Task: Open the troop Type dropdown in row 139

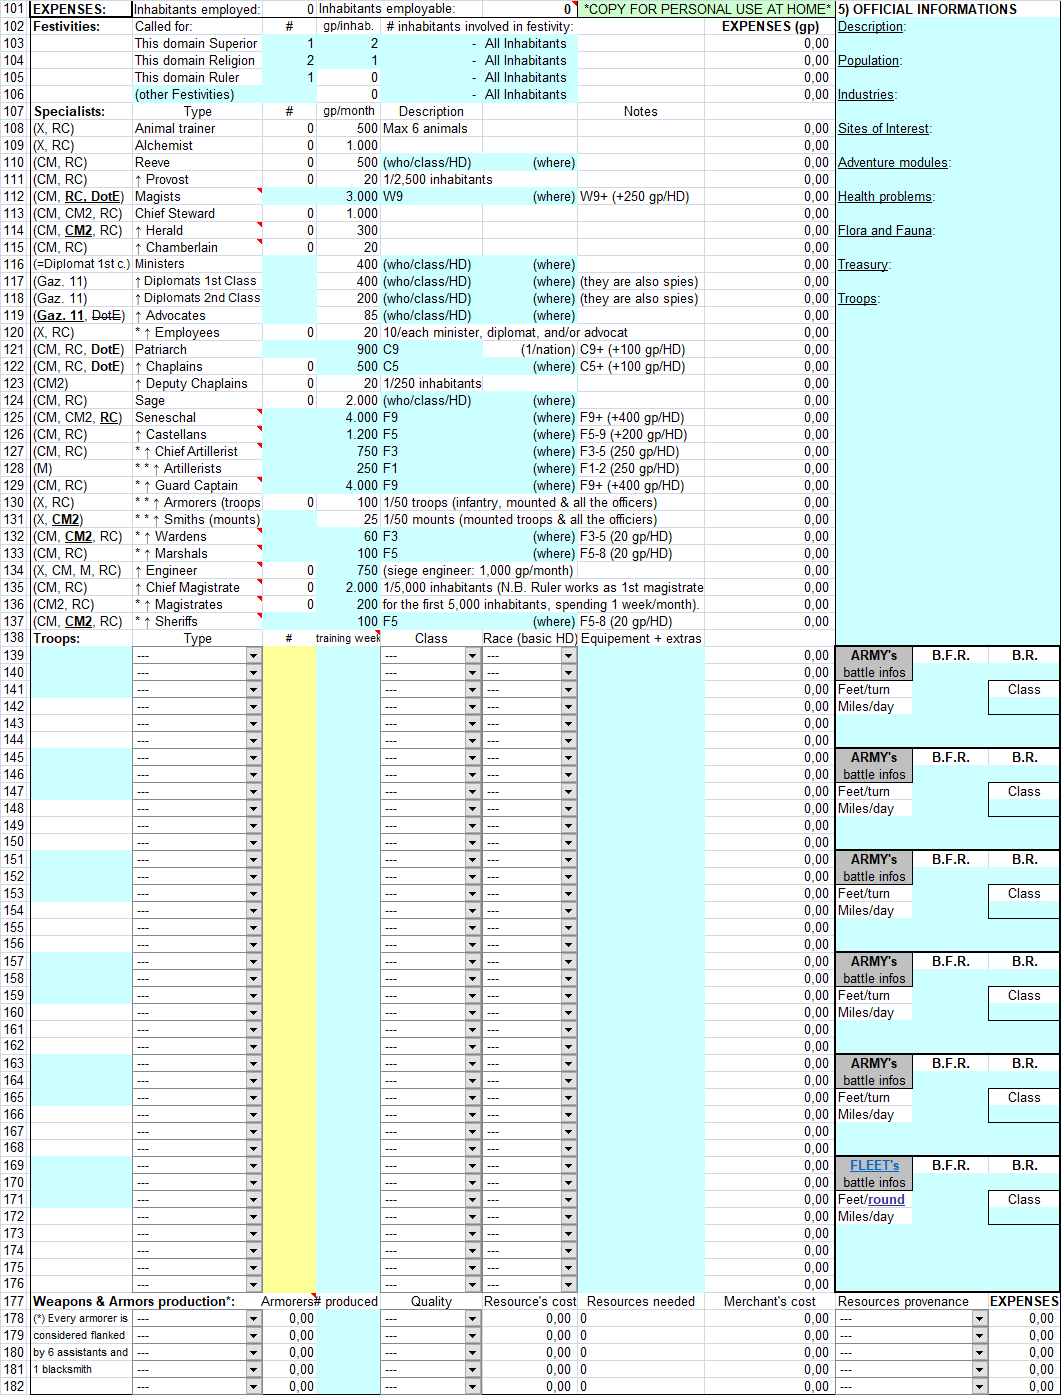Action: pyautogui.click(x=253, y=656)
